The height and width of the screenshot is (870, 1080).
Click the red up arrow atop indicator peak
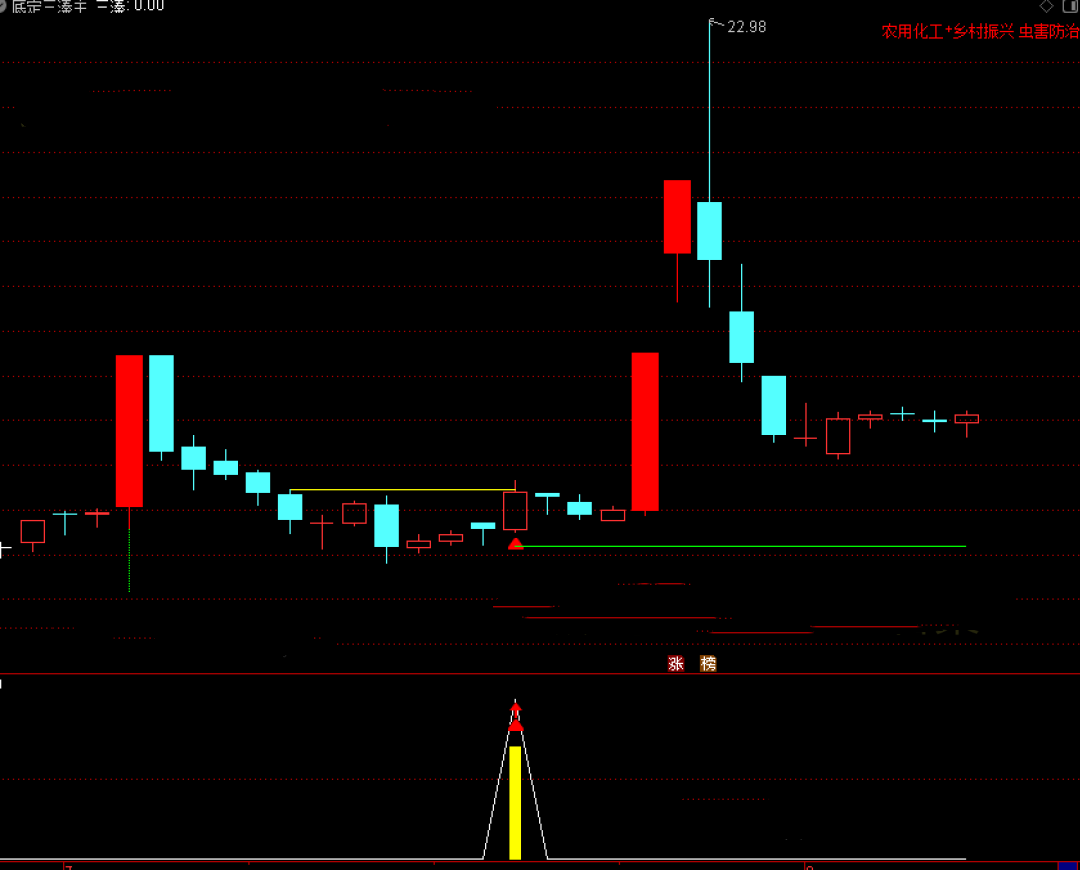click(516, 709)
